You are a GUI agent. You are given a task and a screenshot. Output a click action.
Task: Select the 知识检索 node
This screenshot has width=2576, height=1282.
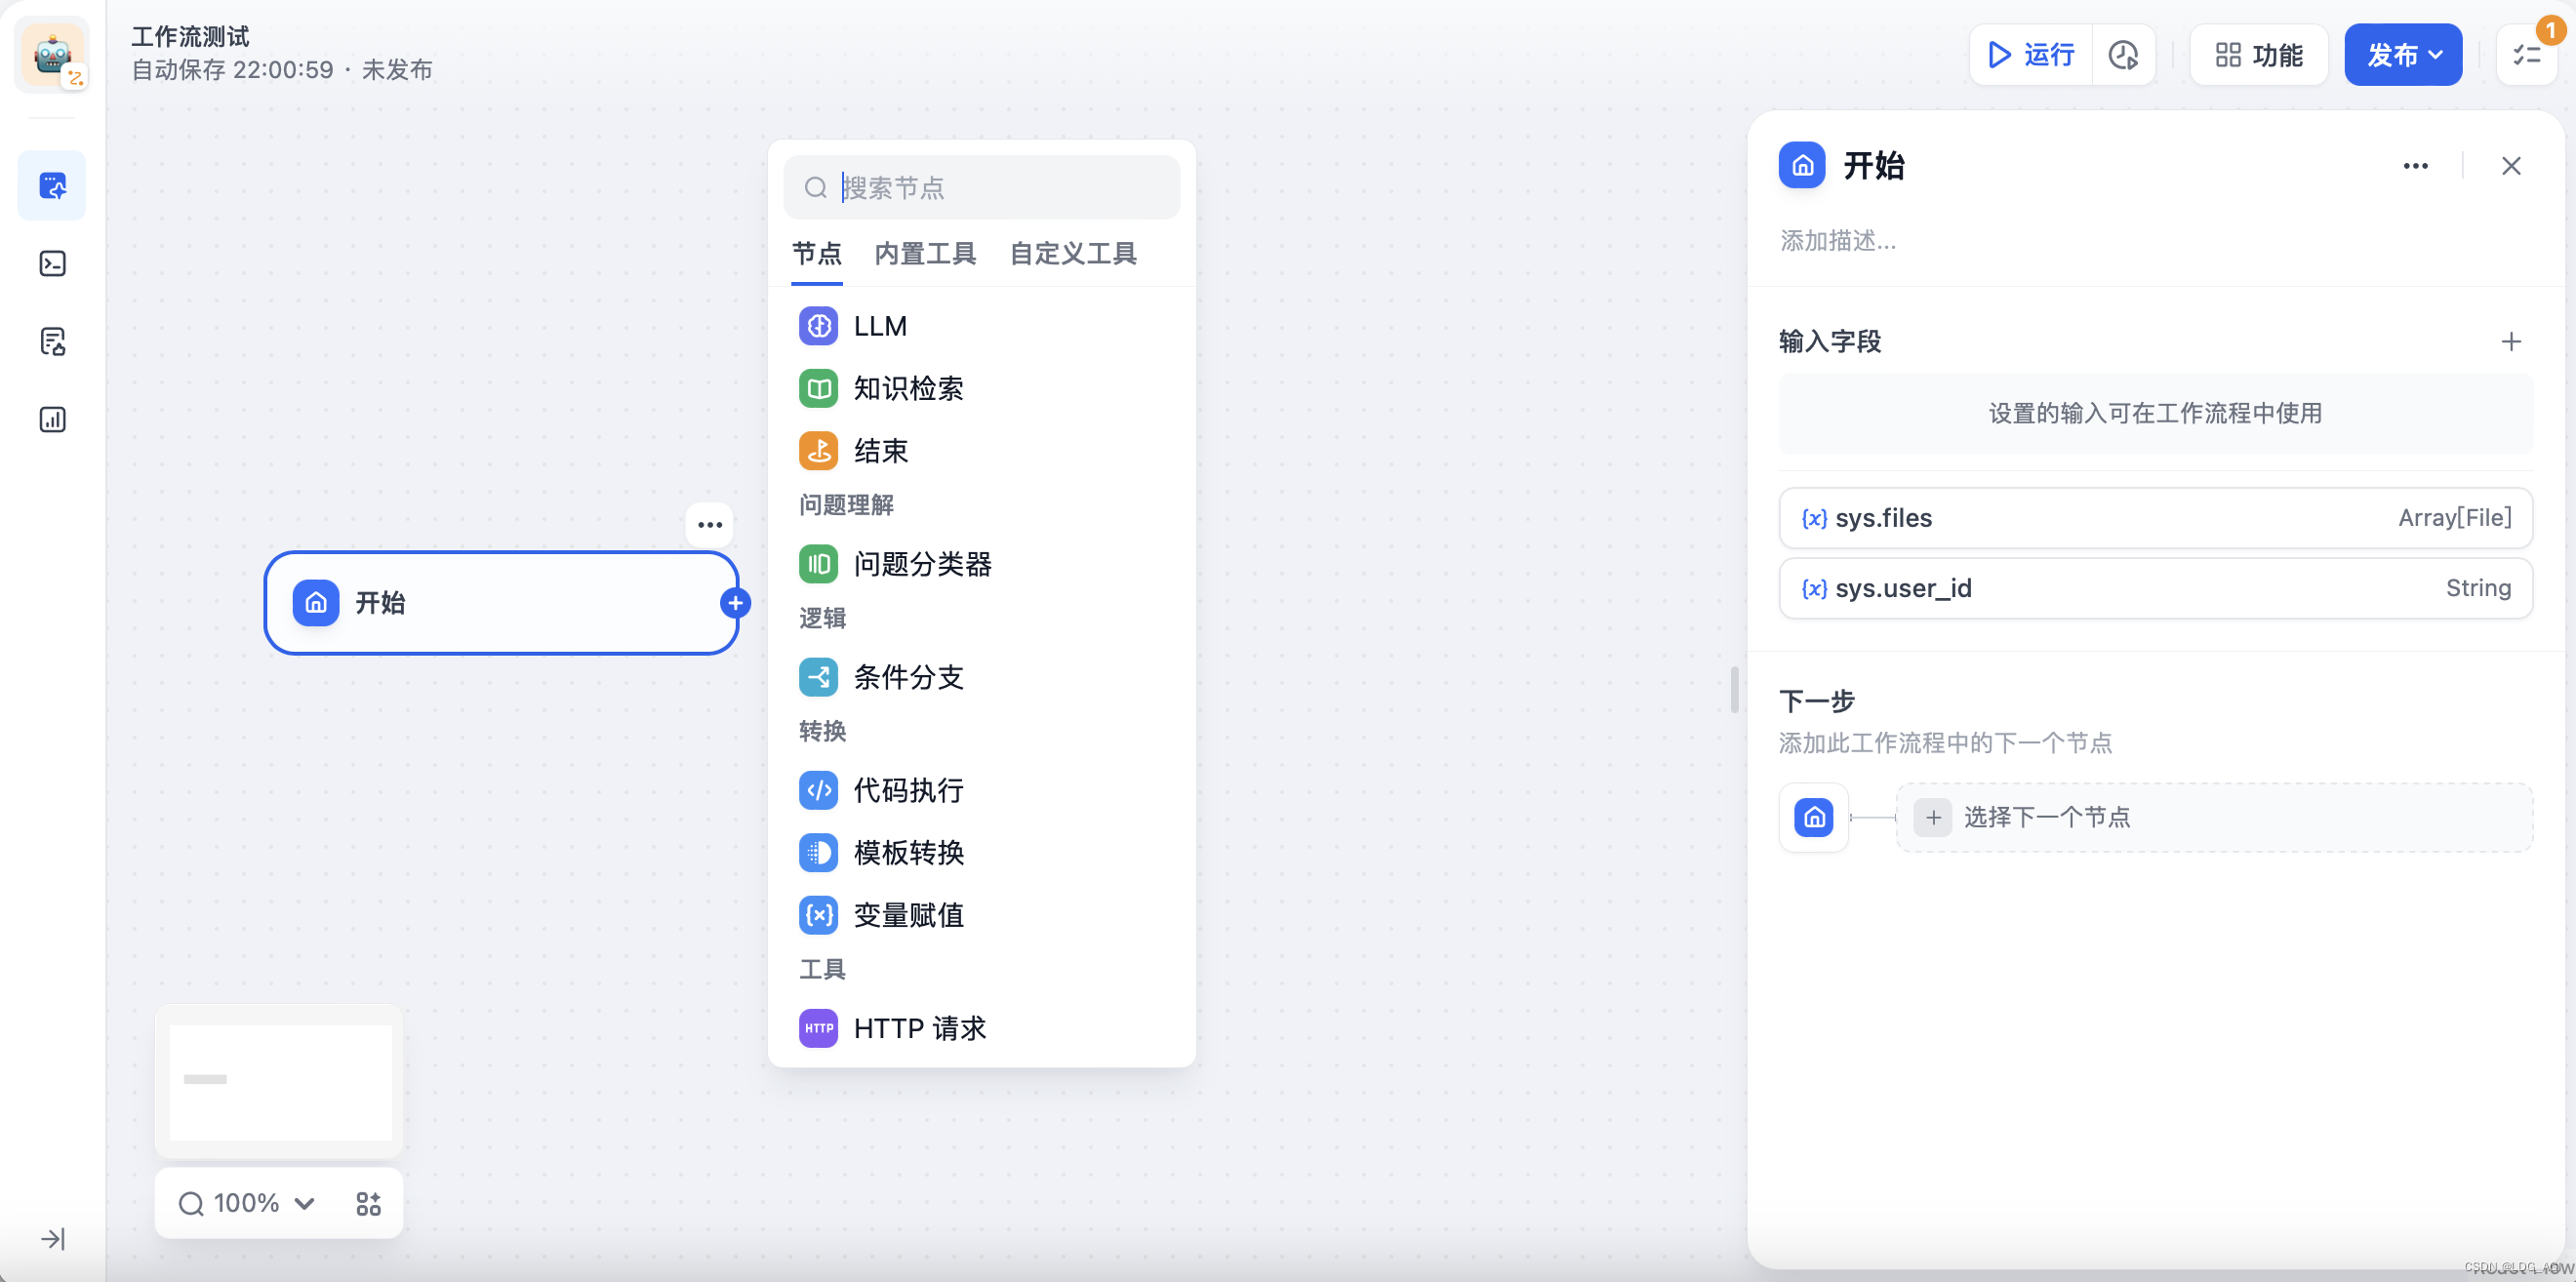pyautogui.click(x=906, y=389)
